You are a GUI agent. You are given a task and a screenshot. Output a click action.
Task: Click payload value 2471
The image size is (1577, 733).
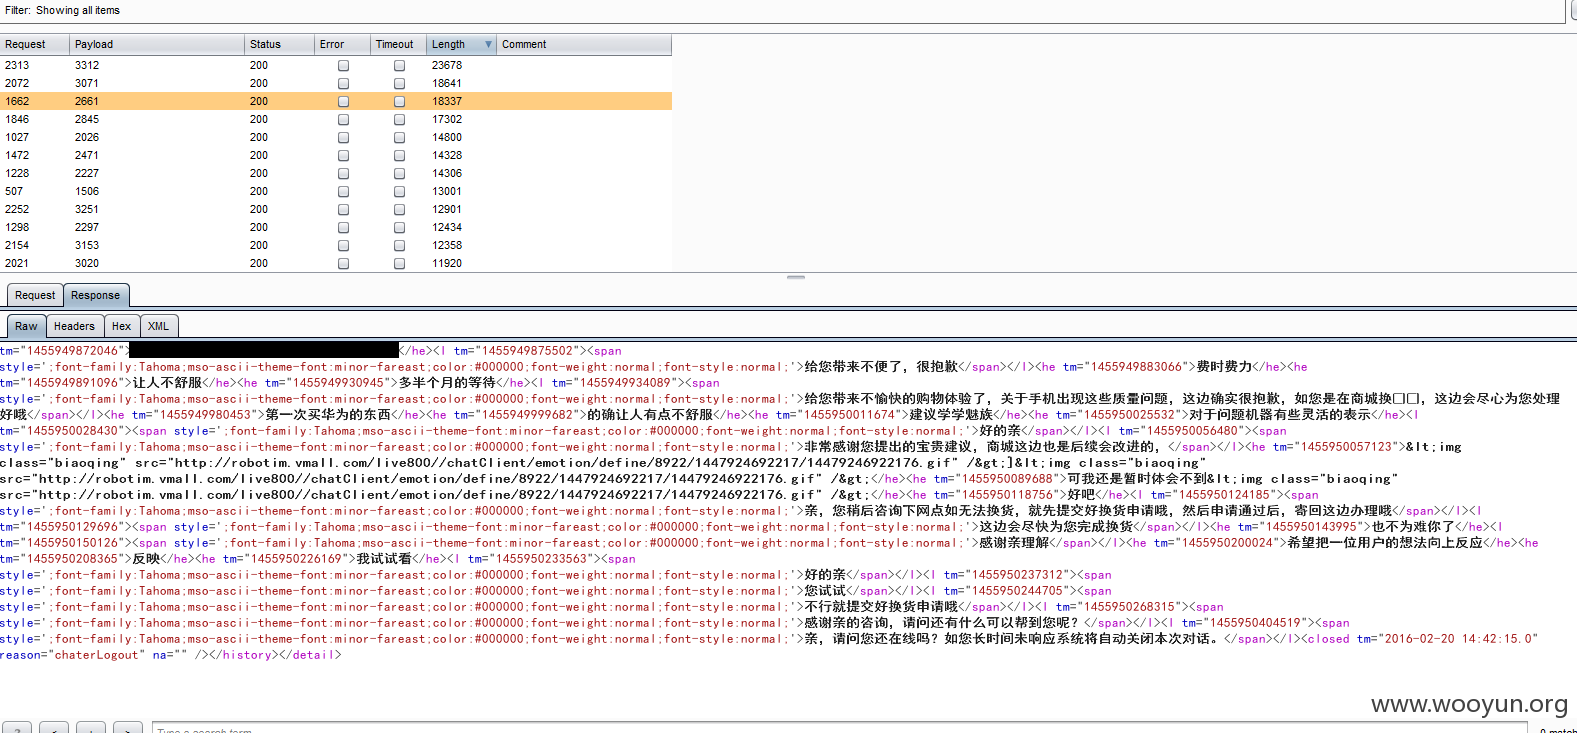87,155
